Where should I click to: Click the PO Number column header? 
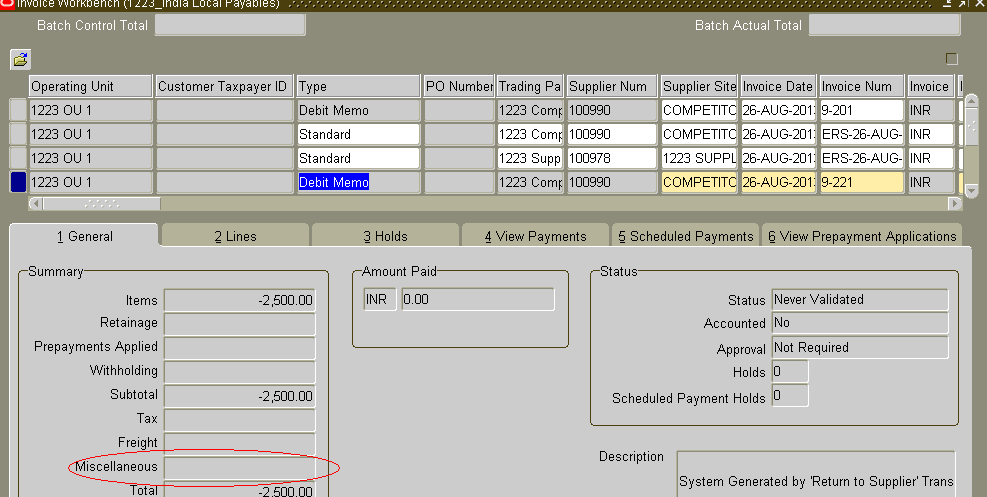(459, 86)
